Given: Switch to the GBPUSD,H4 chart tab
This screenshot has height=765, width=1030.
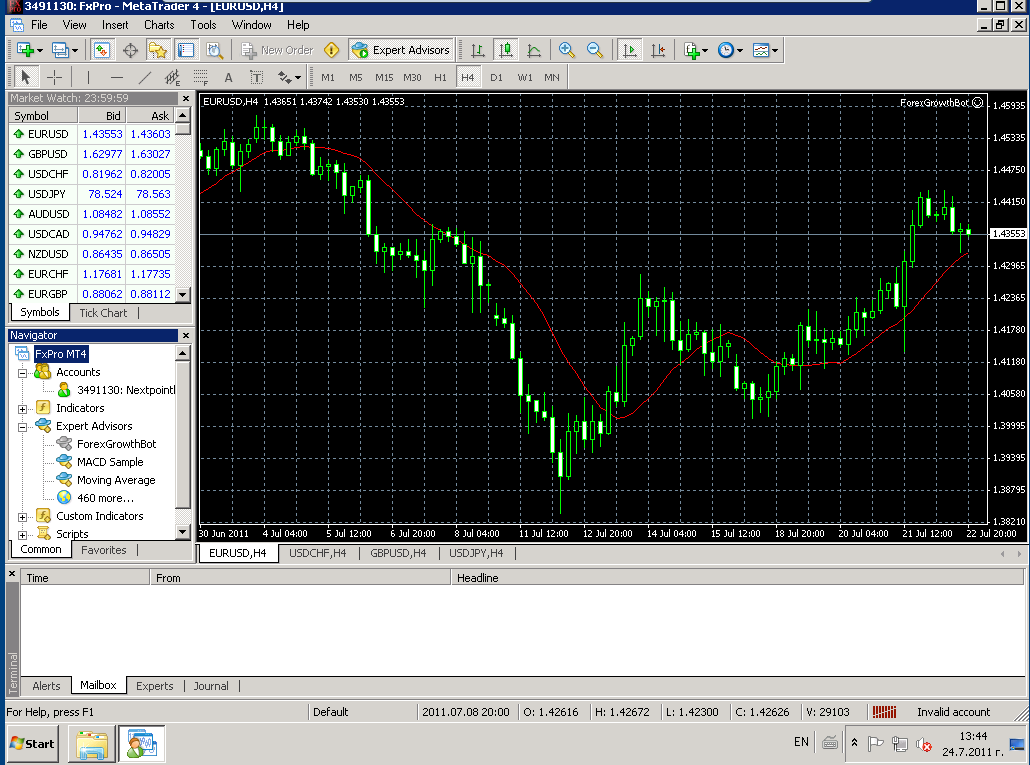Looking at the screenshot, I should [x=398, y=554].
